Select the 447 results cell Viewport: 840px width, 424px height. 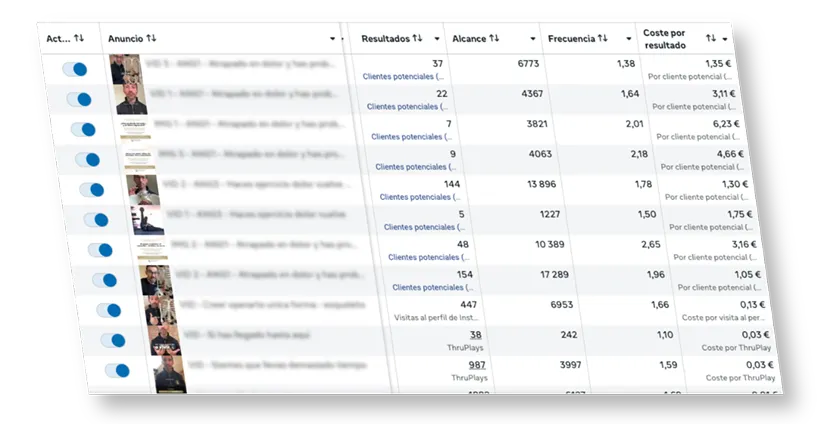click(468, 304)
